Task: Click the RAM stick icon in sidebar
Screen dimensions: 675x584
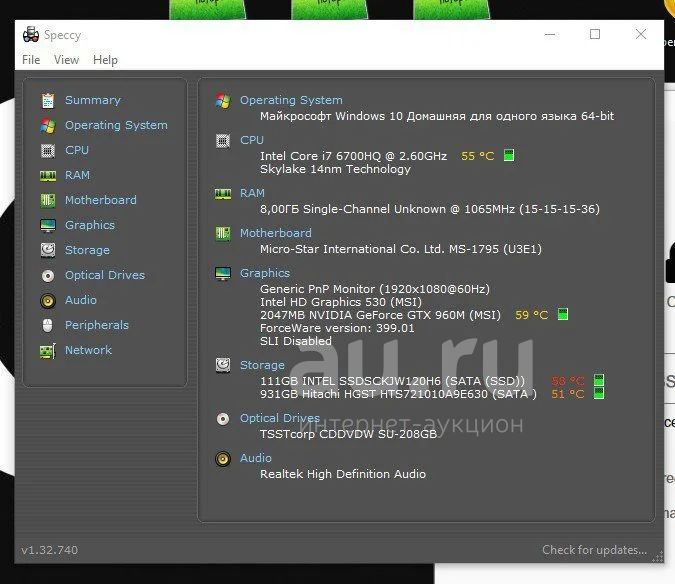Action: (48, 176)
